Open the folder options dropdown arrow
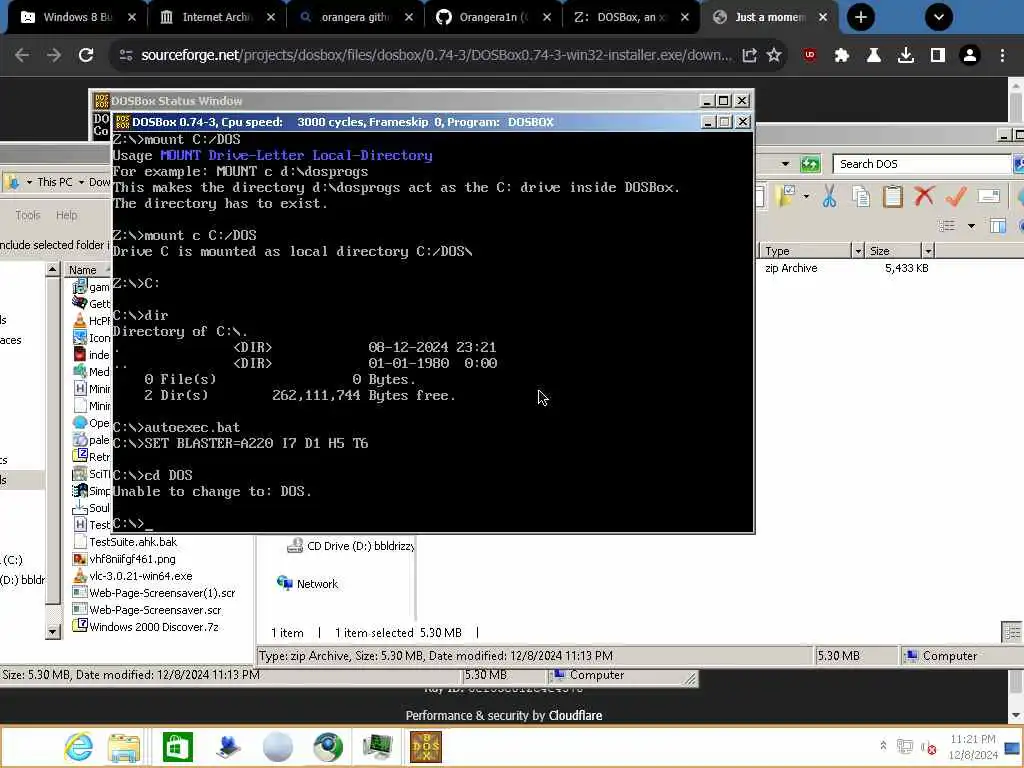 coord(807,196)
